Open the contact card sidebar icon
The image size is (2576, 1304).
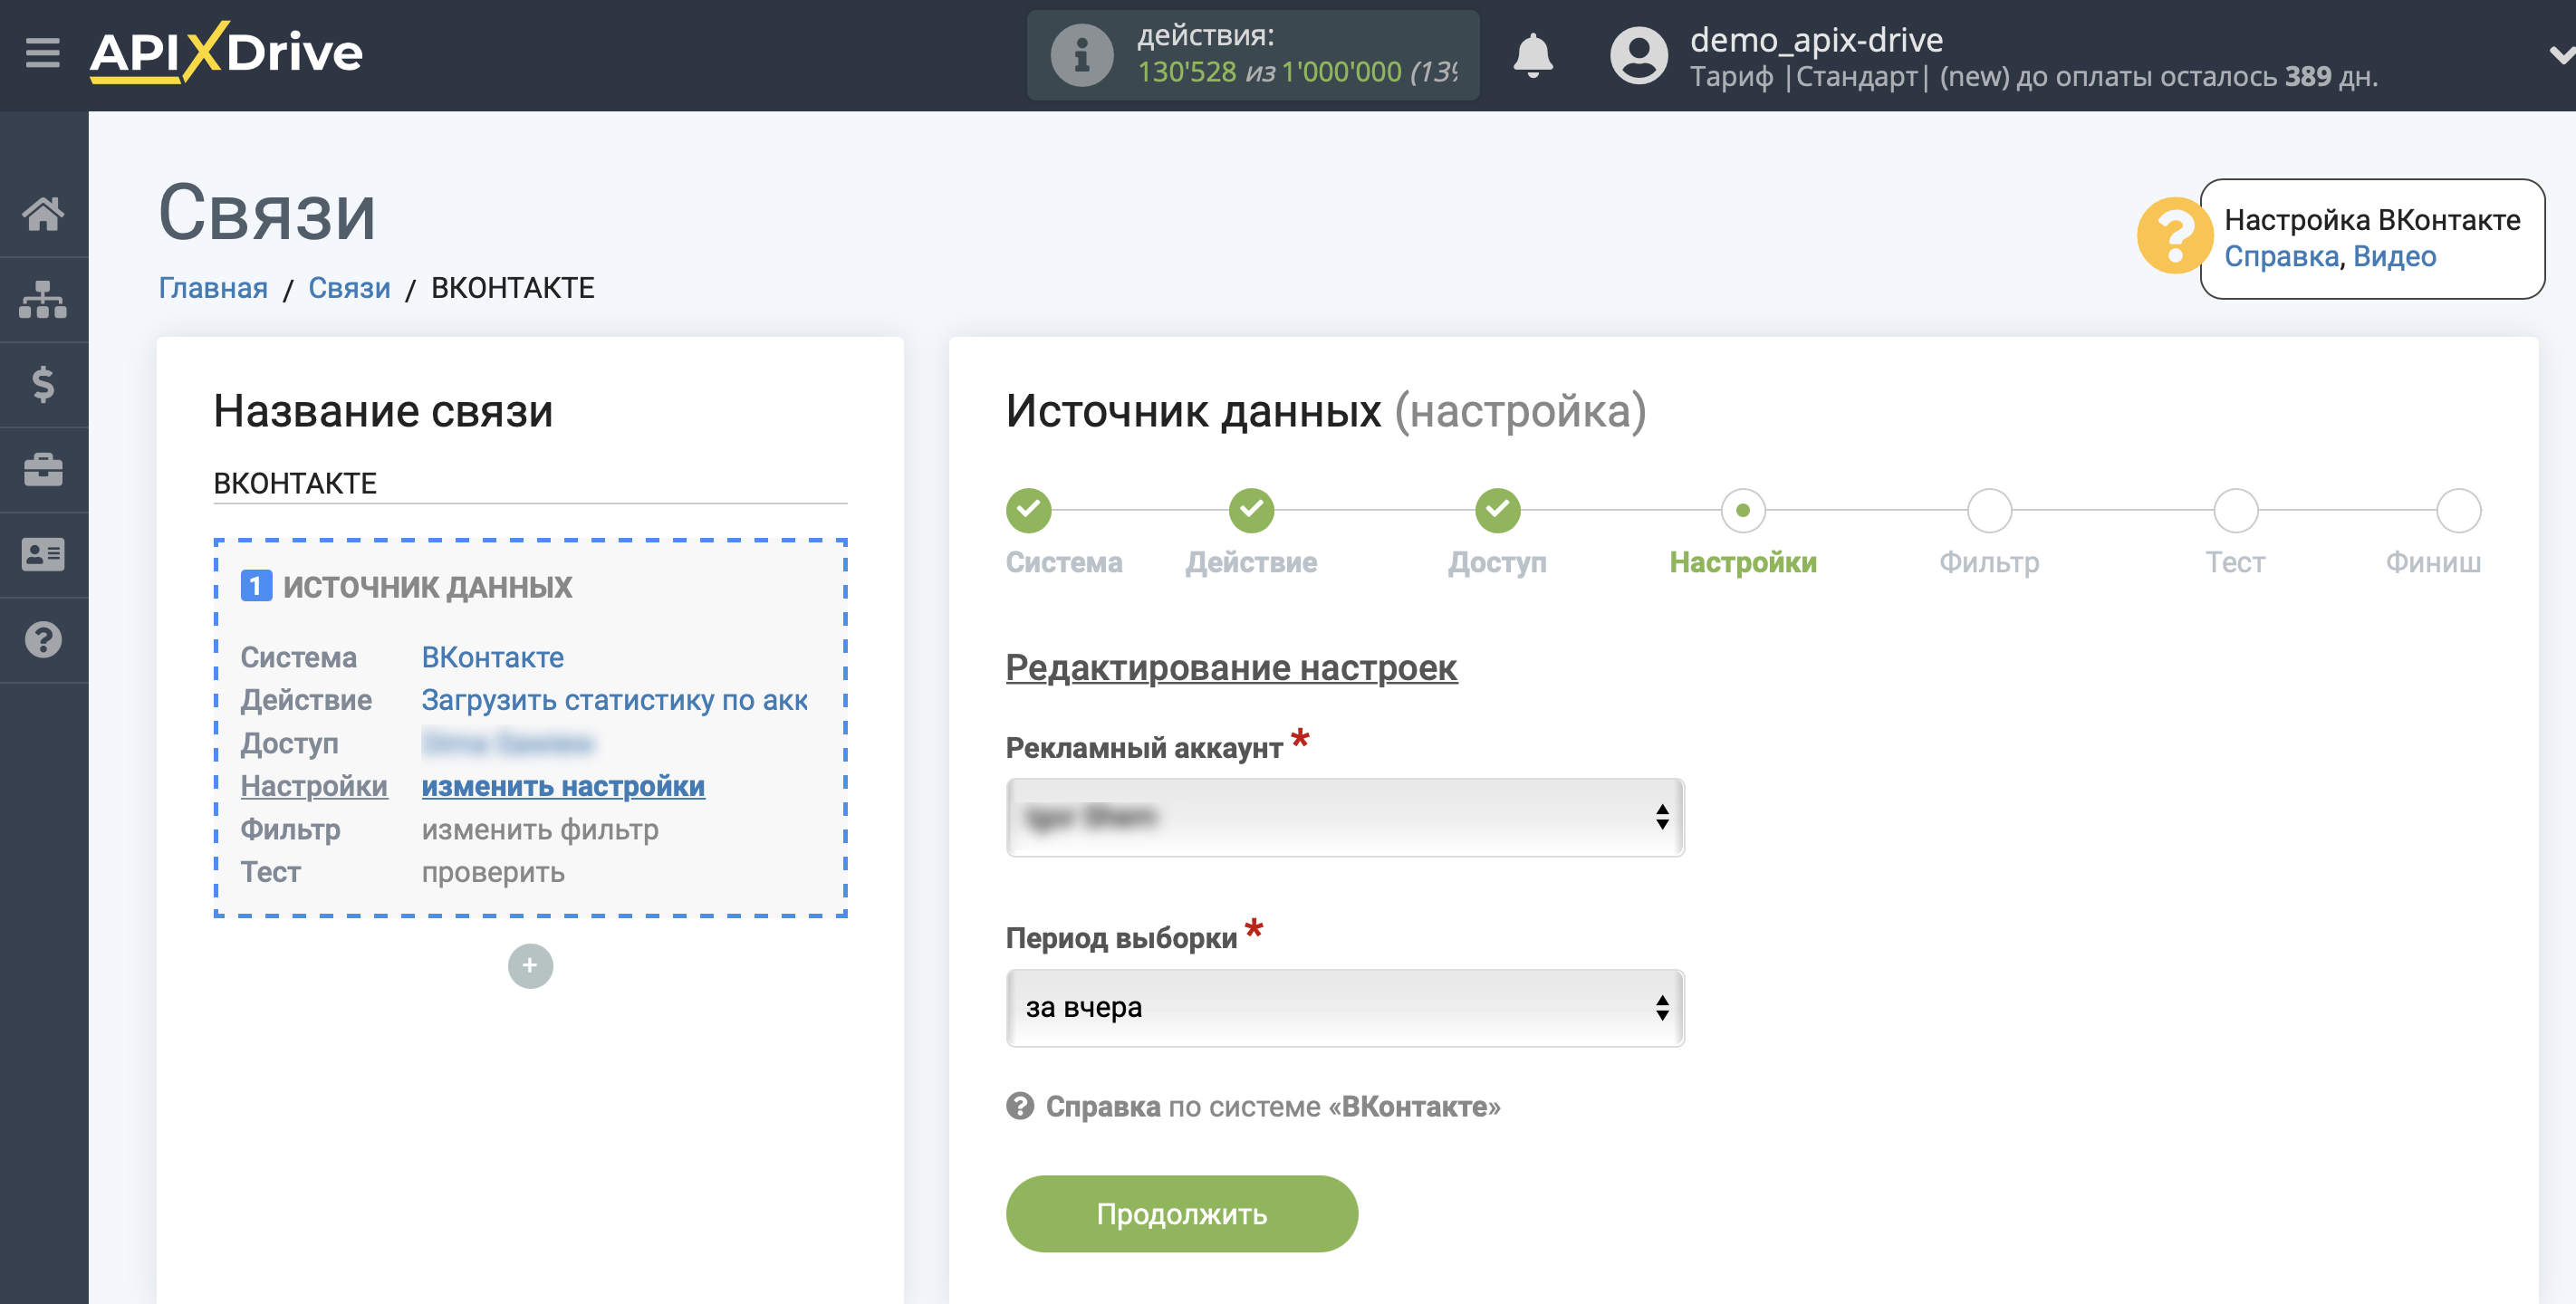point(43,554)
